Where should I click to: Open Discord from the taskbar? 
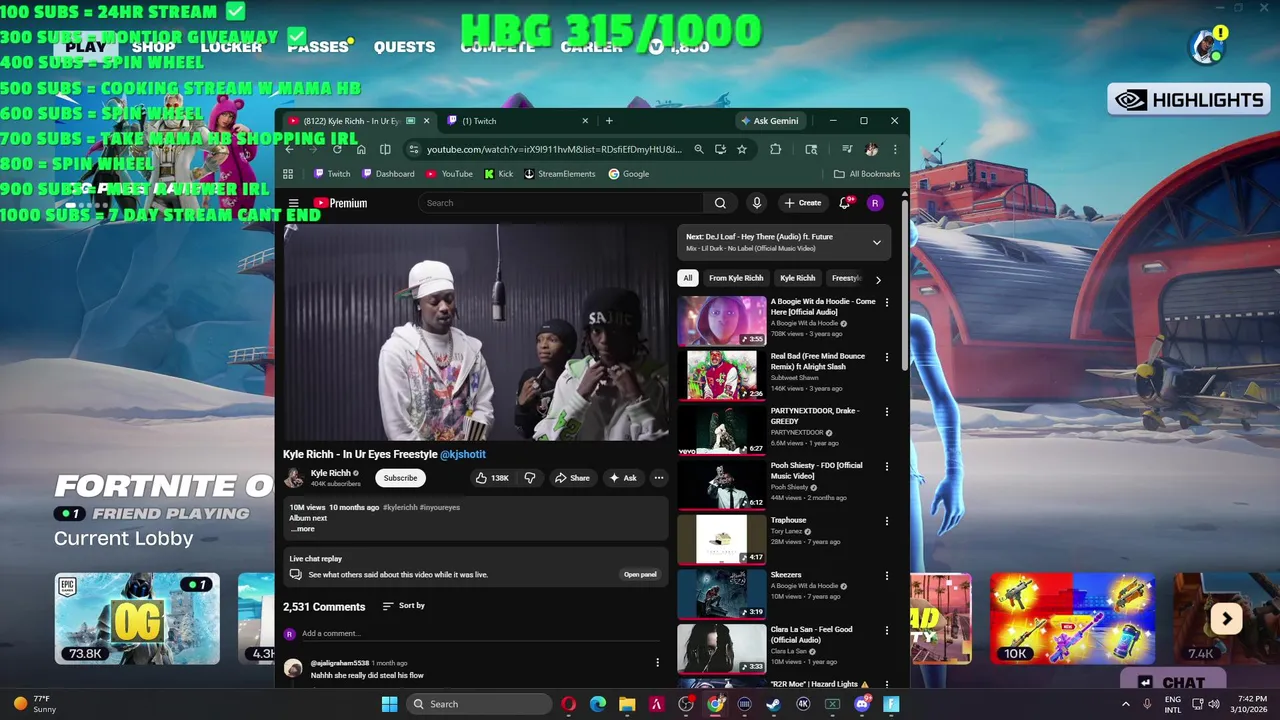click(x=862, y=704)
